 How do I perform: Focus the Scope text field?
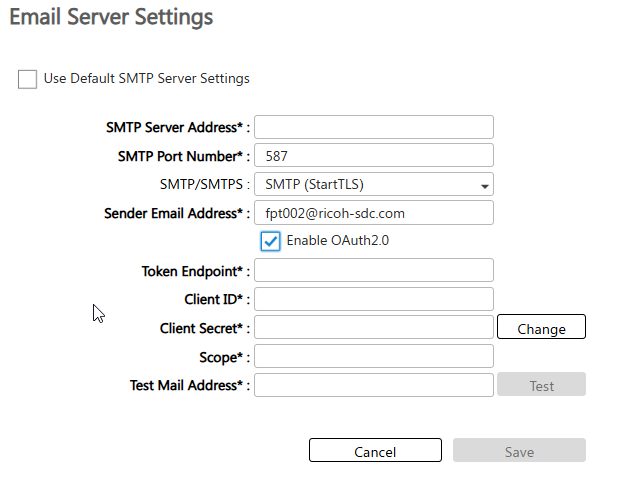374,357
